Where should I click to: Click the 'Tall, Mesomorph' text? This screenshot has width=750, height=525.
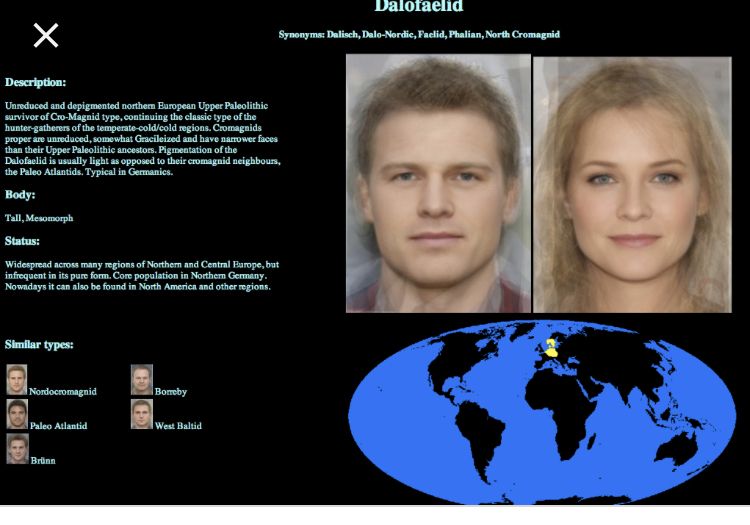tap(39, 218)
